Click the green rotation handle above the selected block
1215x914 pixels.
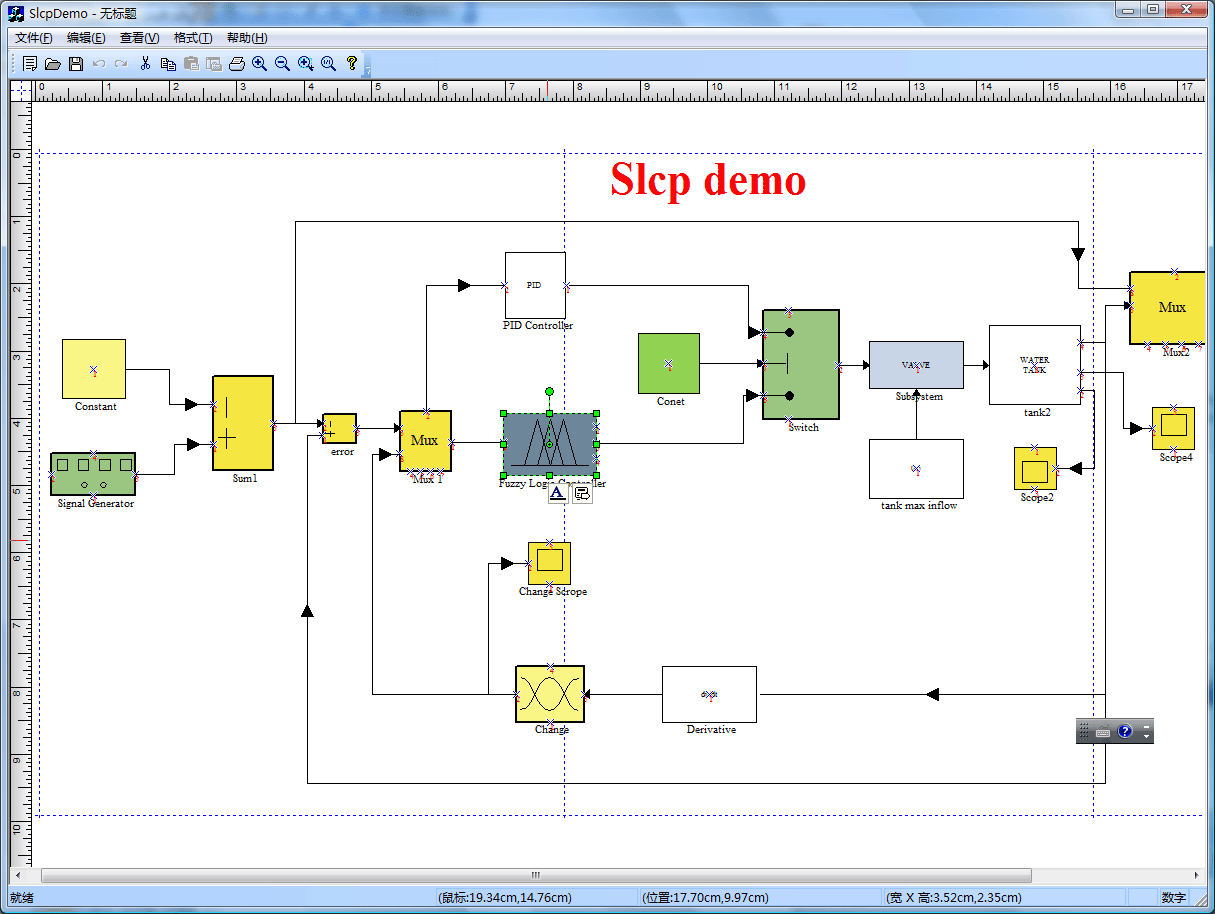(549, 391)
